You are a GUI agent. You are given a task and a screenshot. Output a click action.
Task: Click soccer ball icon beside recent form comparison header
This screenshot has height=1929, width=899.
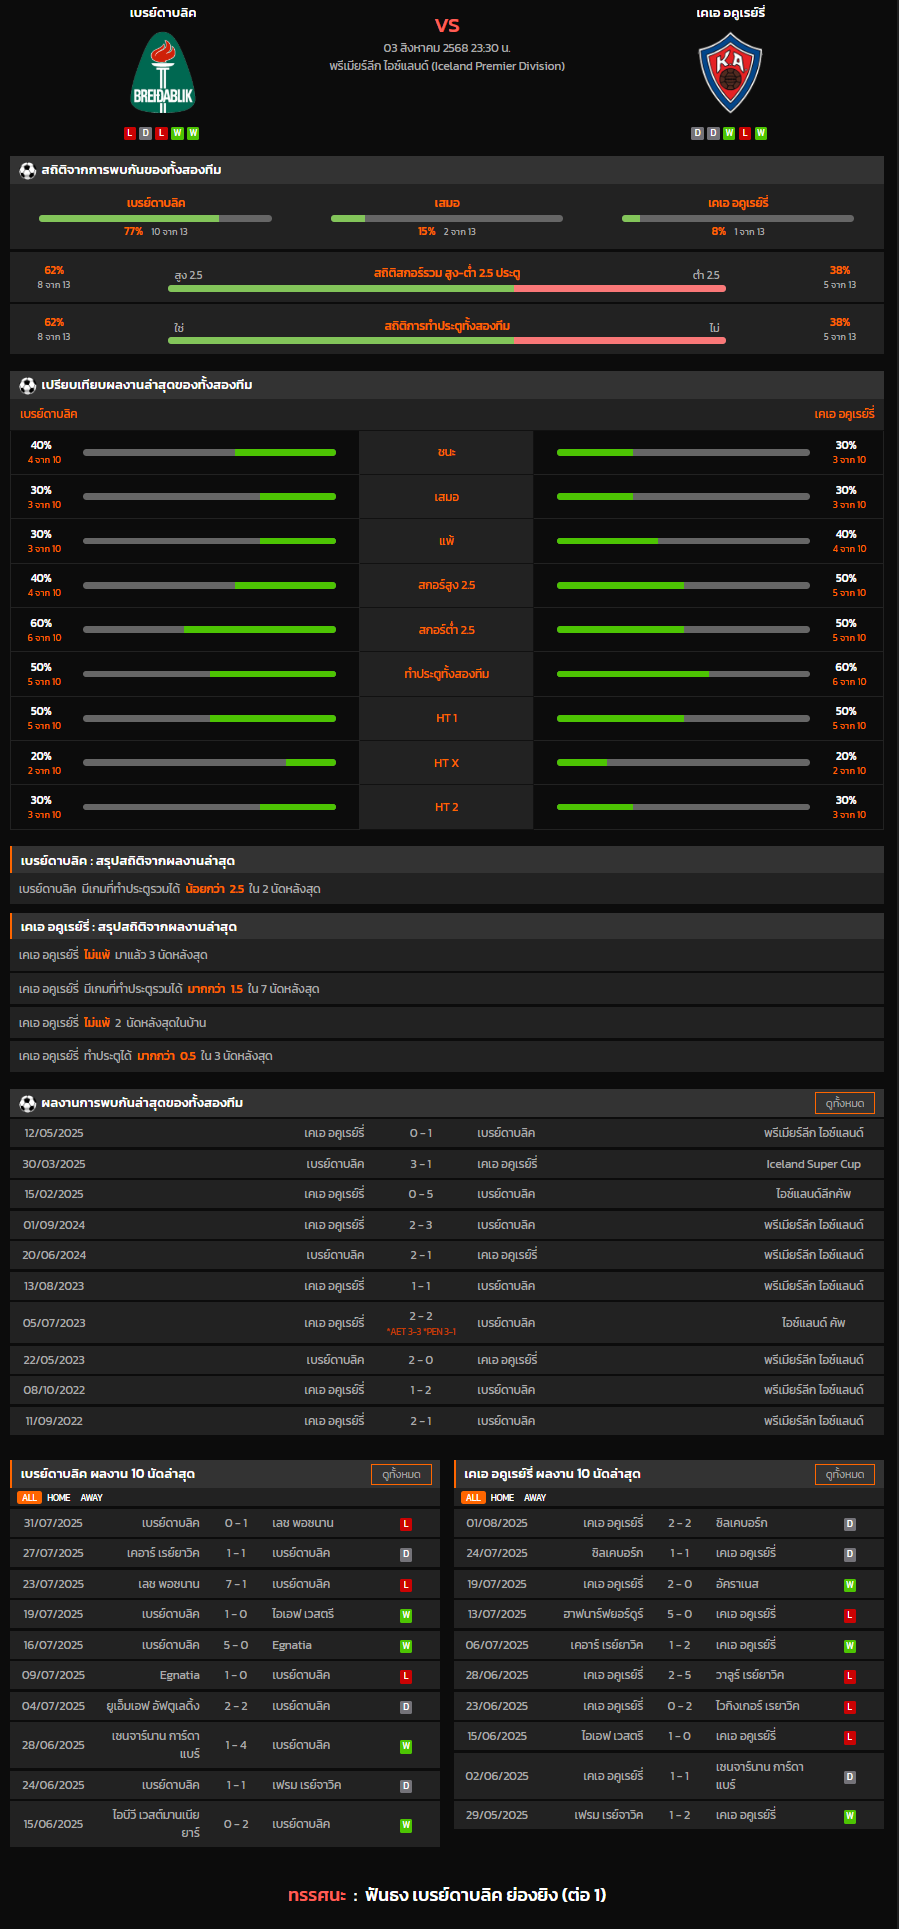[27, 385]
